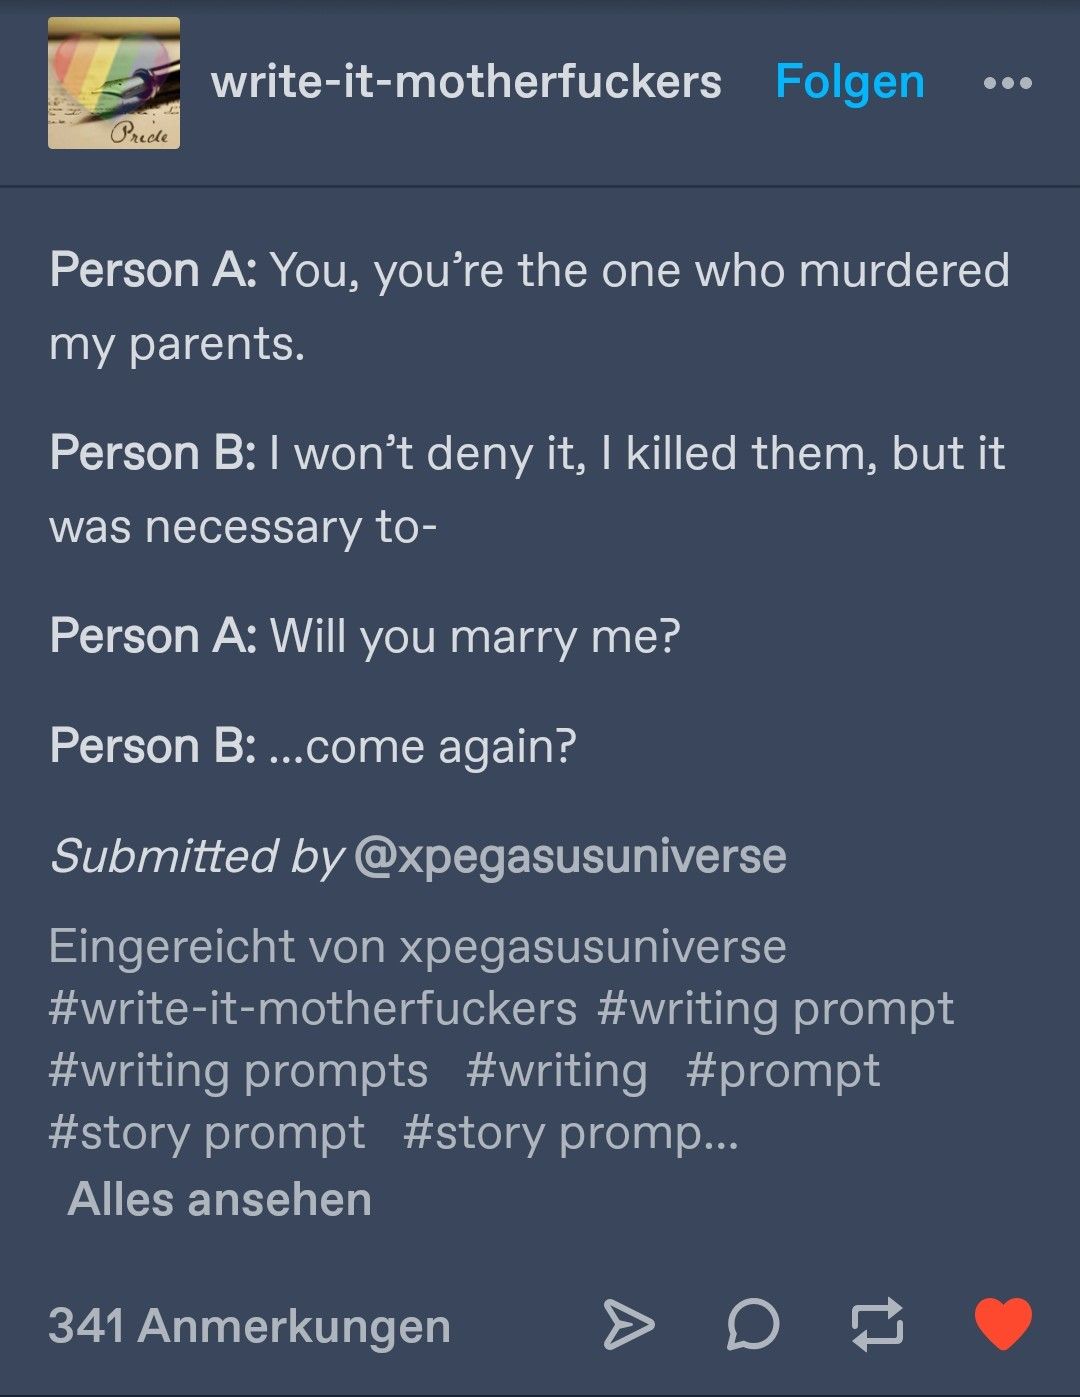
Task: Select the #writing tag
Action: [x=556, y=1071]
